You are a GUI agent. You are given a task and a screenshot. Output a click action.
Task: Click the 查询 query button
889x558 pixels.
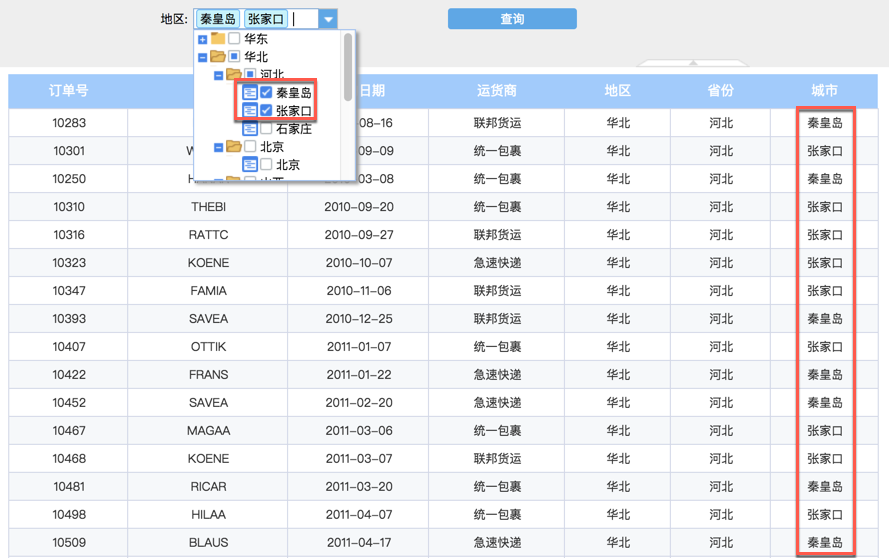coord(513,19)
